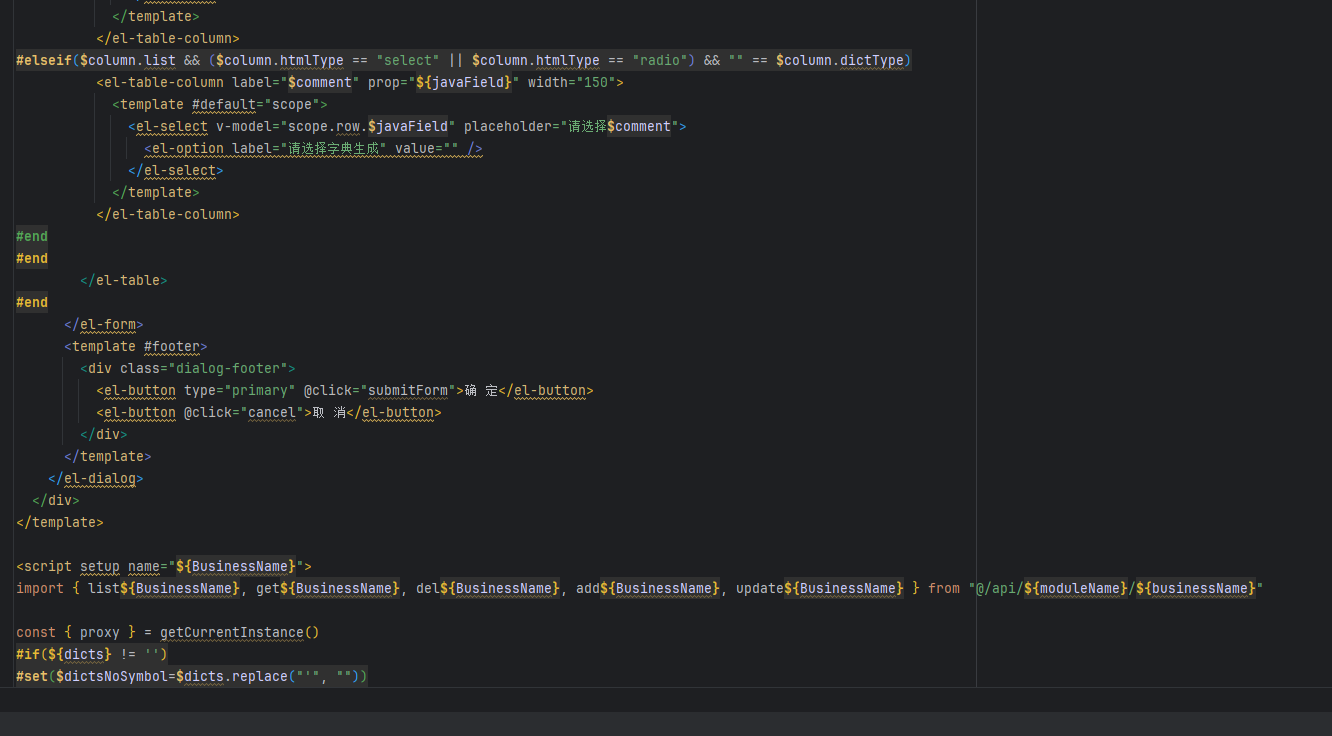The height and width of the screenshot is (736, 1332).
Task: Click "update${BusinessName}" in the import
Action: pyautogui.click(x=820, y=589)
